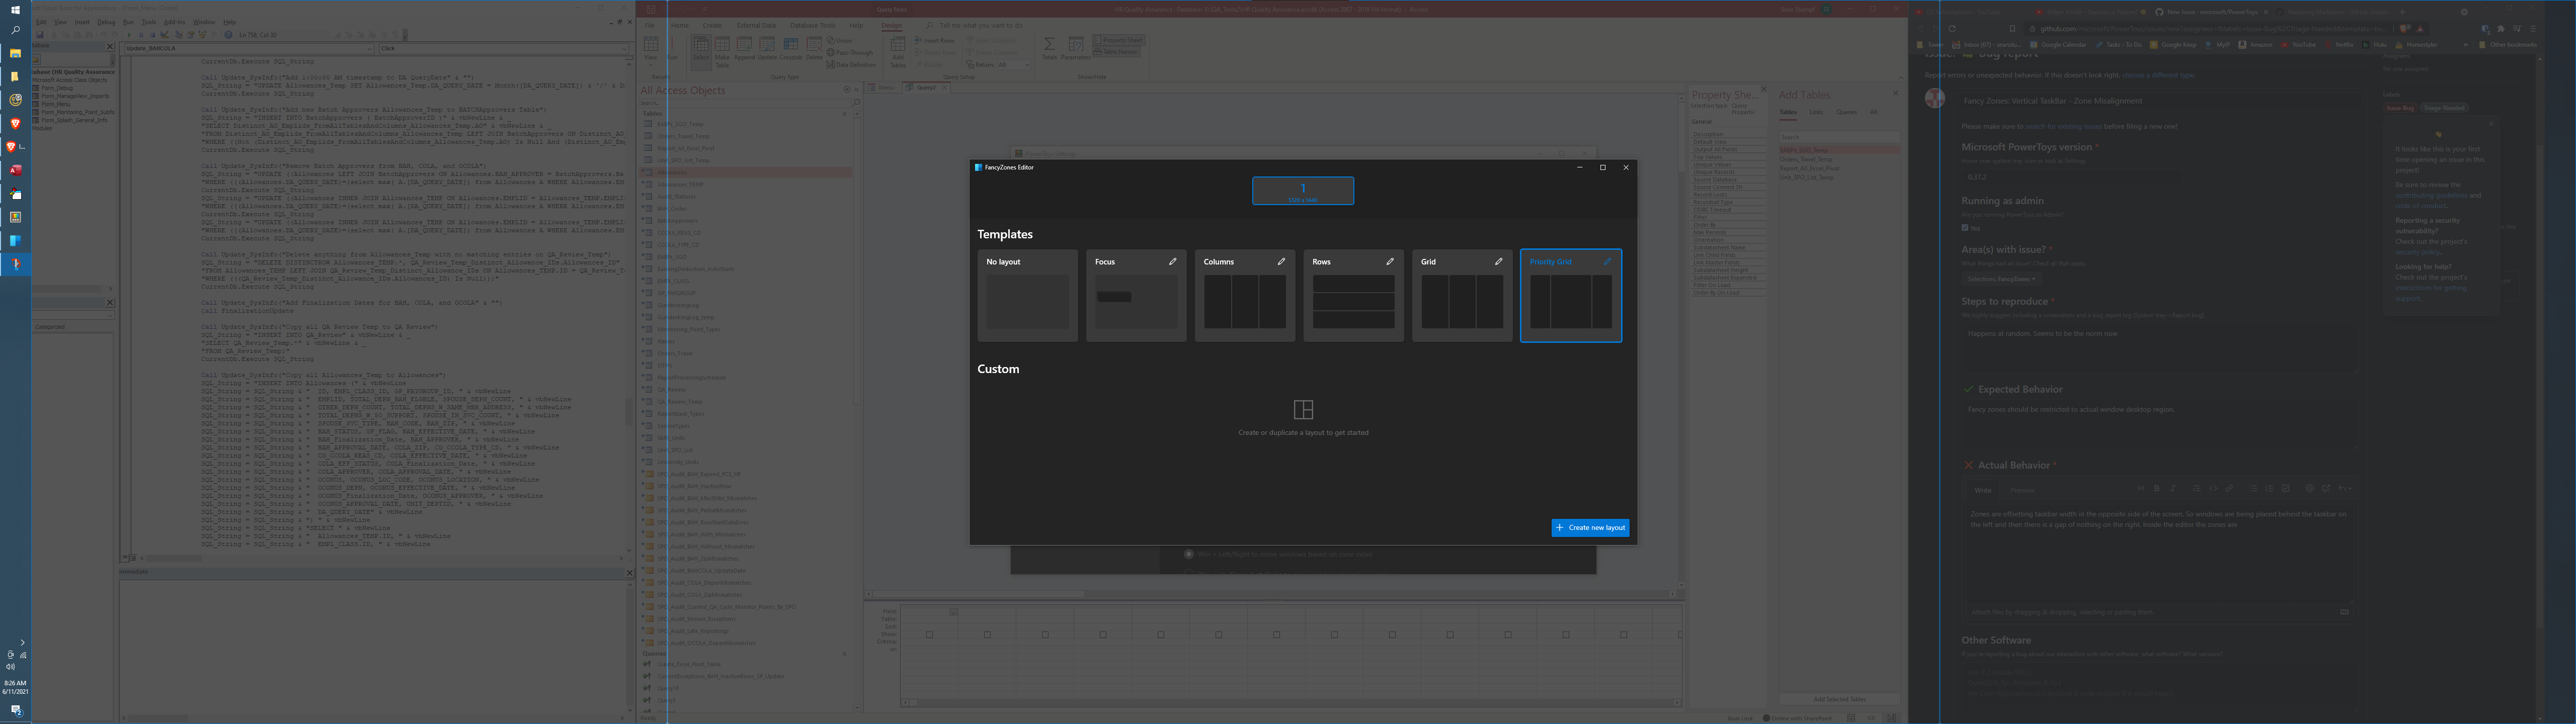Open the Brave browser taskbar icon

15,123
